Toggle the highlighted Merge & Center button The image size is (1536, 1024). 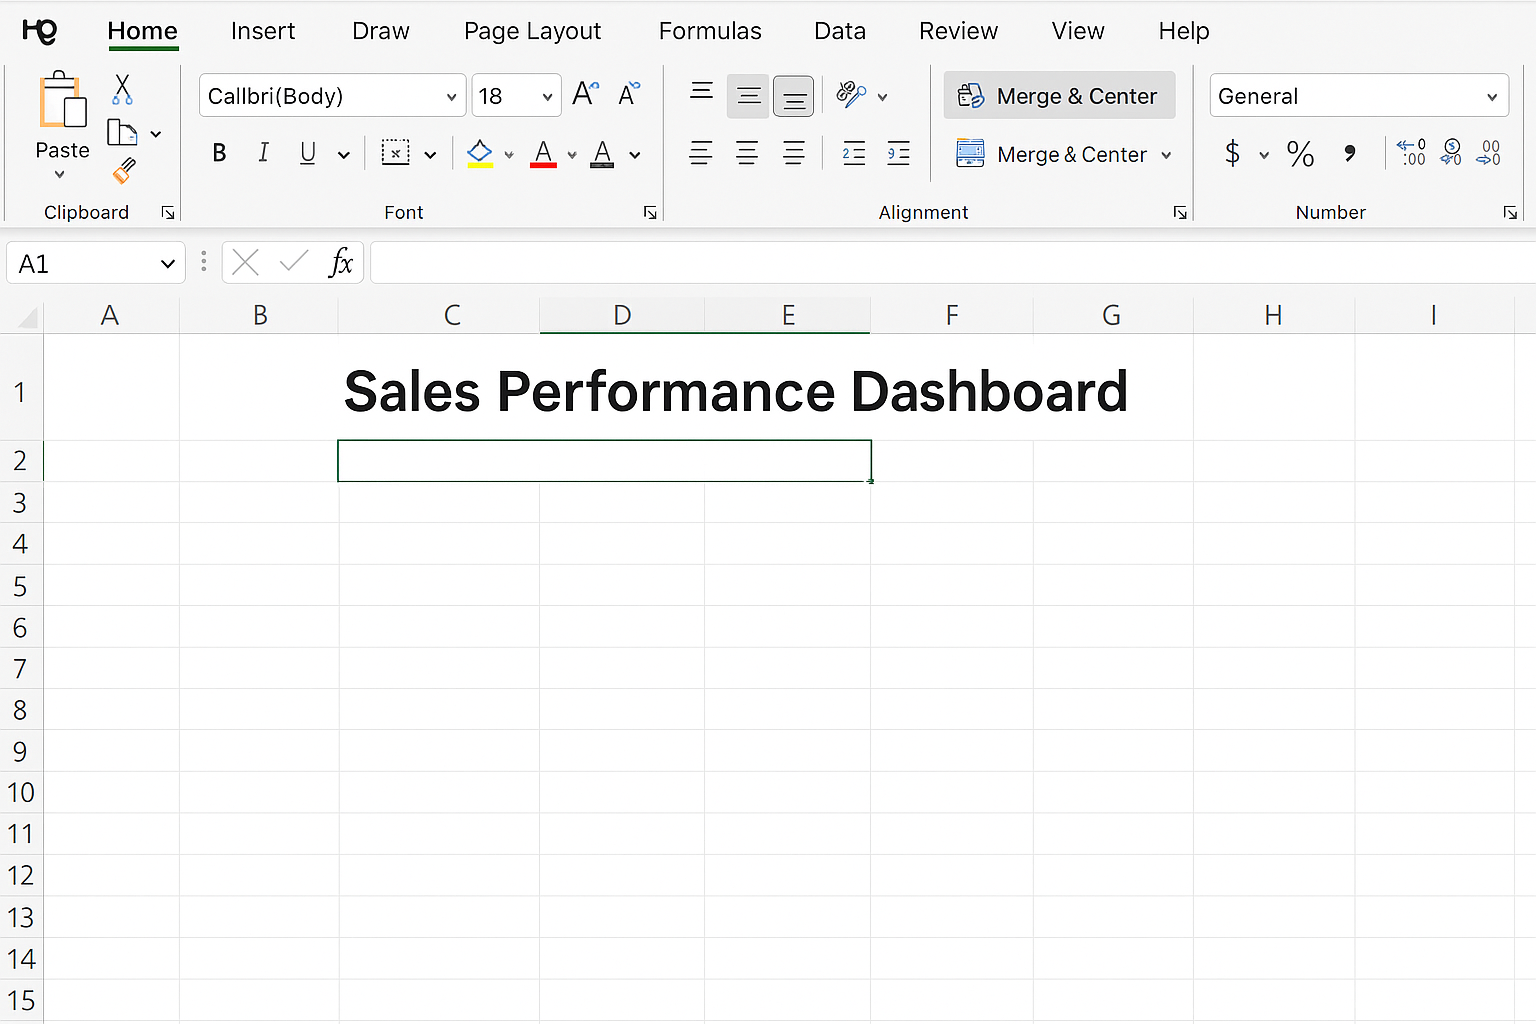tap(1059, 95)
